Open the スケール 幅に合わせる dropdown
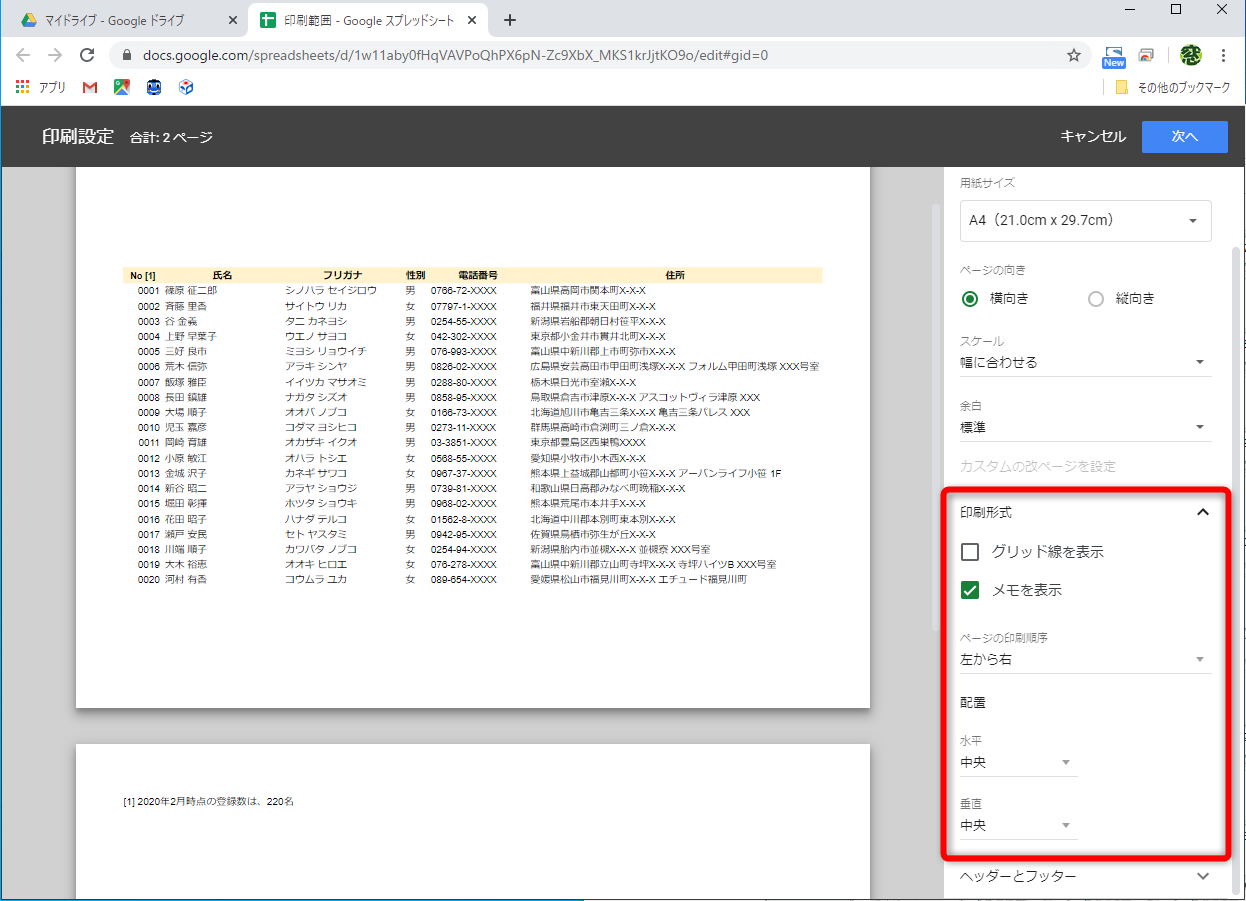Image resolution: width=1246 pixels, height=901 pixels. [x=1085, y=362]
